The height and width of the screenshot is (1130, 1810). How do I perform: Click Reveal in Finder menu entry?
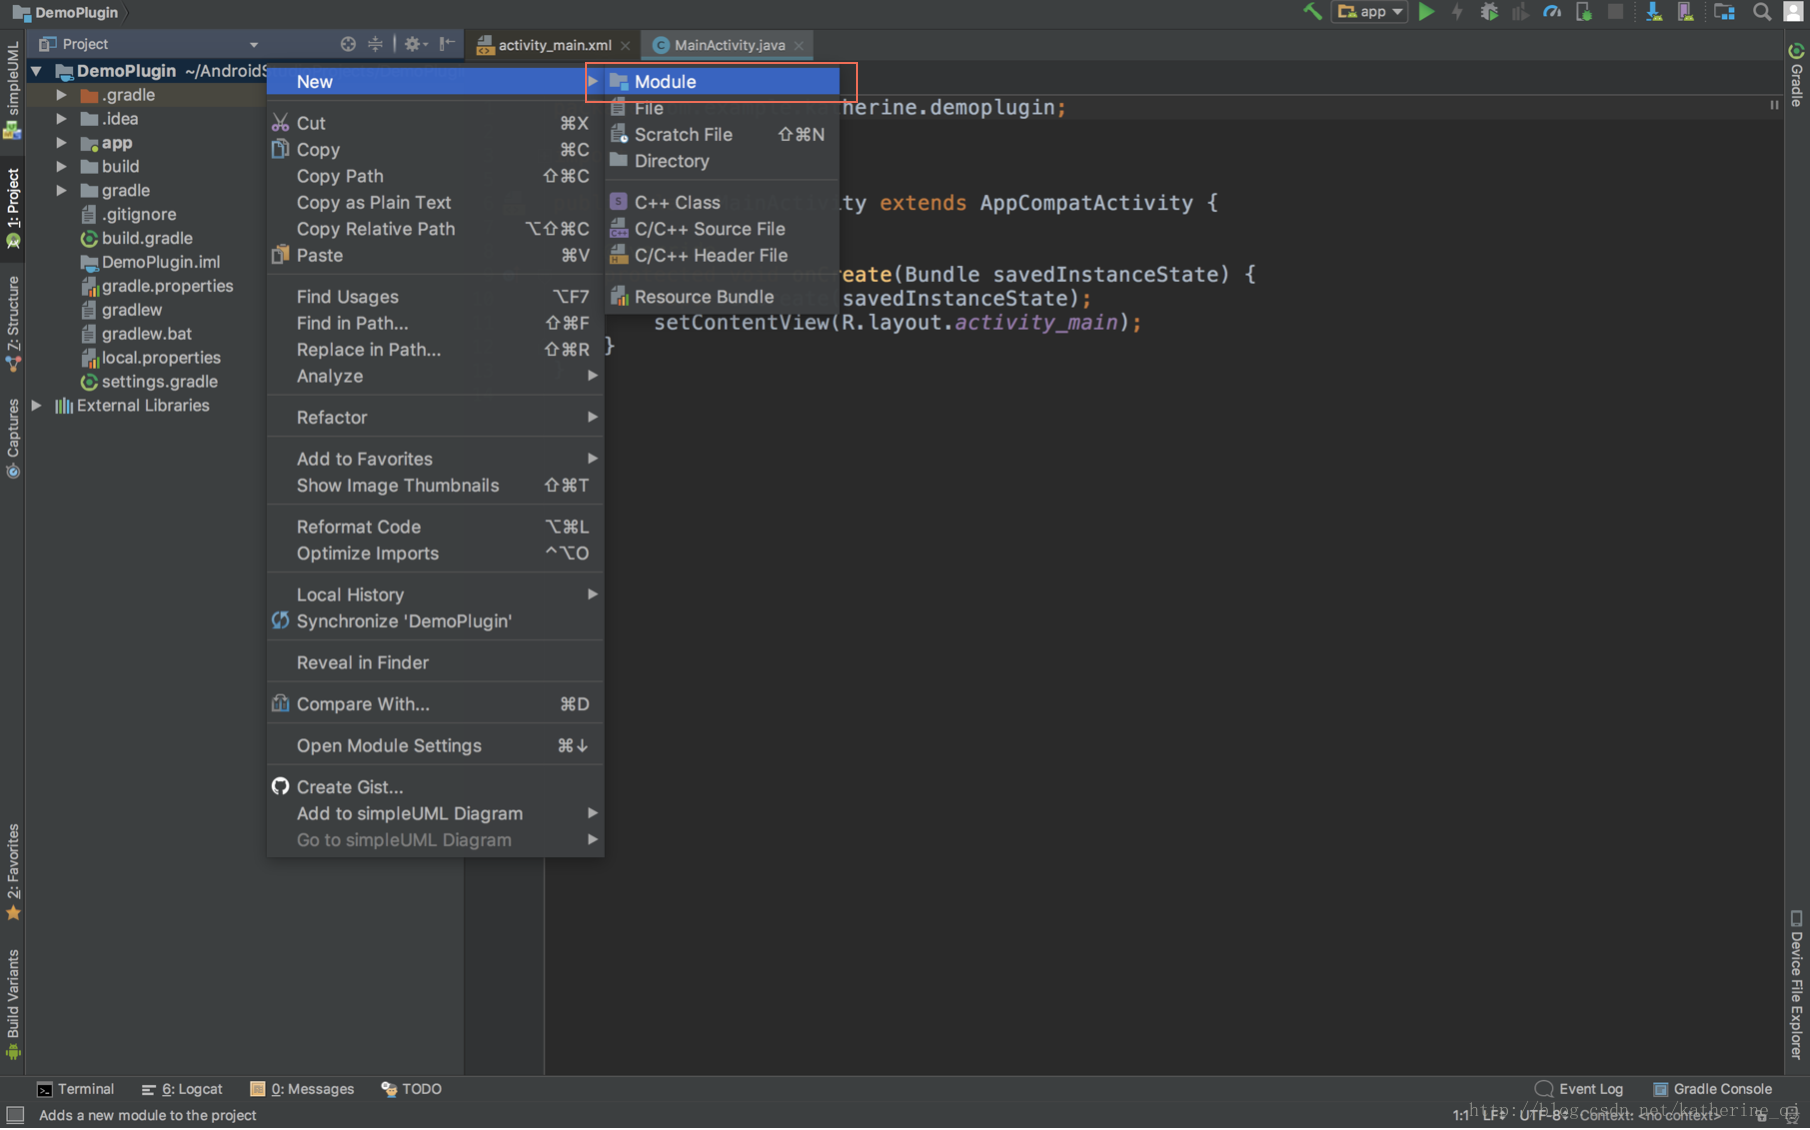(435, 663)
